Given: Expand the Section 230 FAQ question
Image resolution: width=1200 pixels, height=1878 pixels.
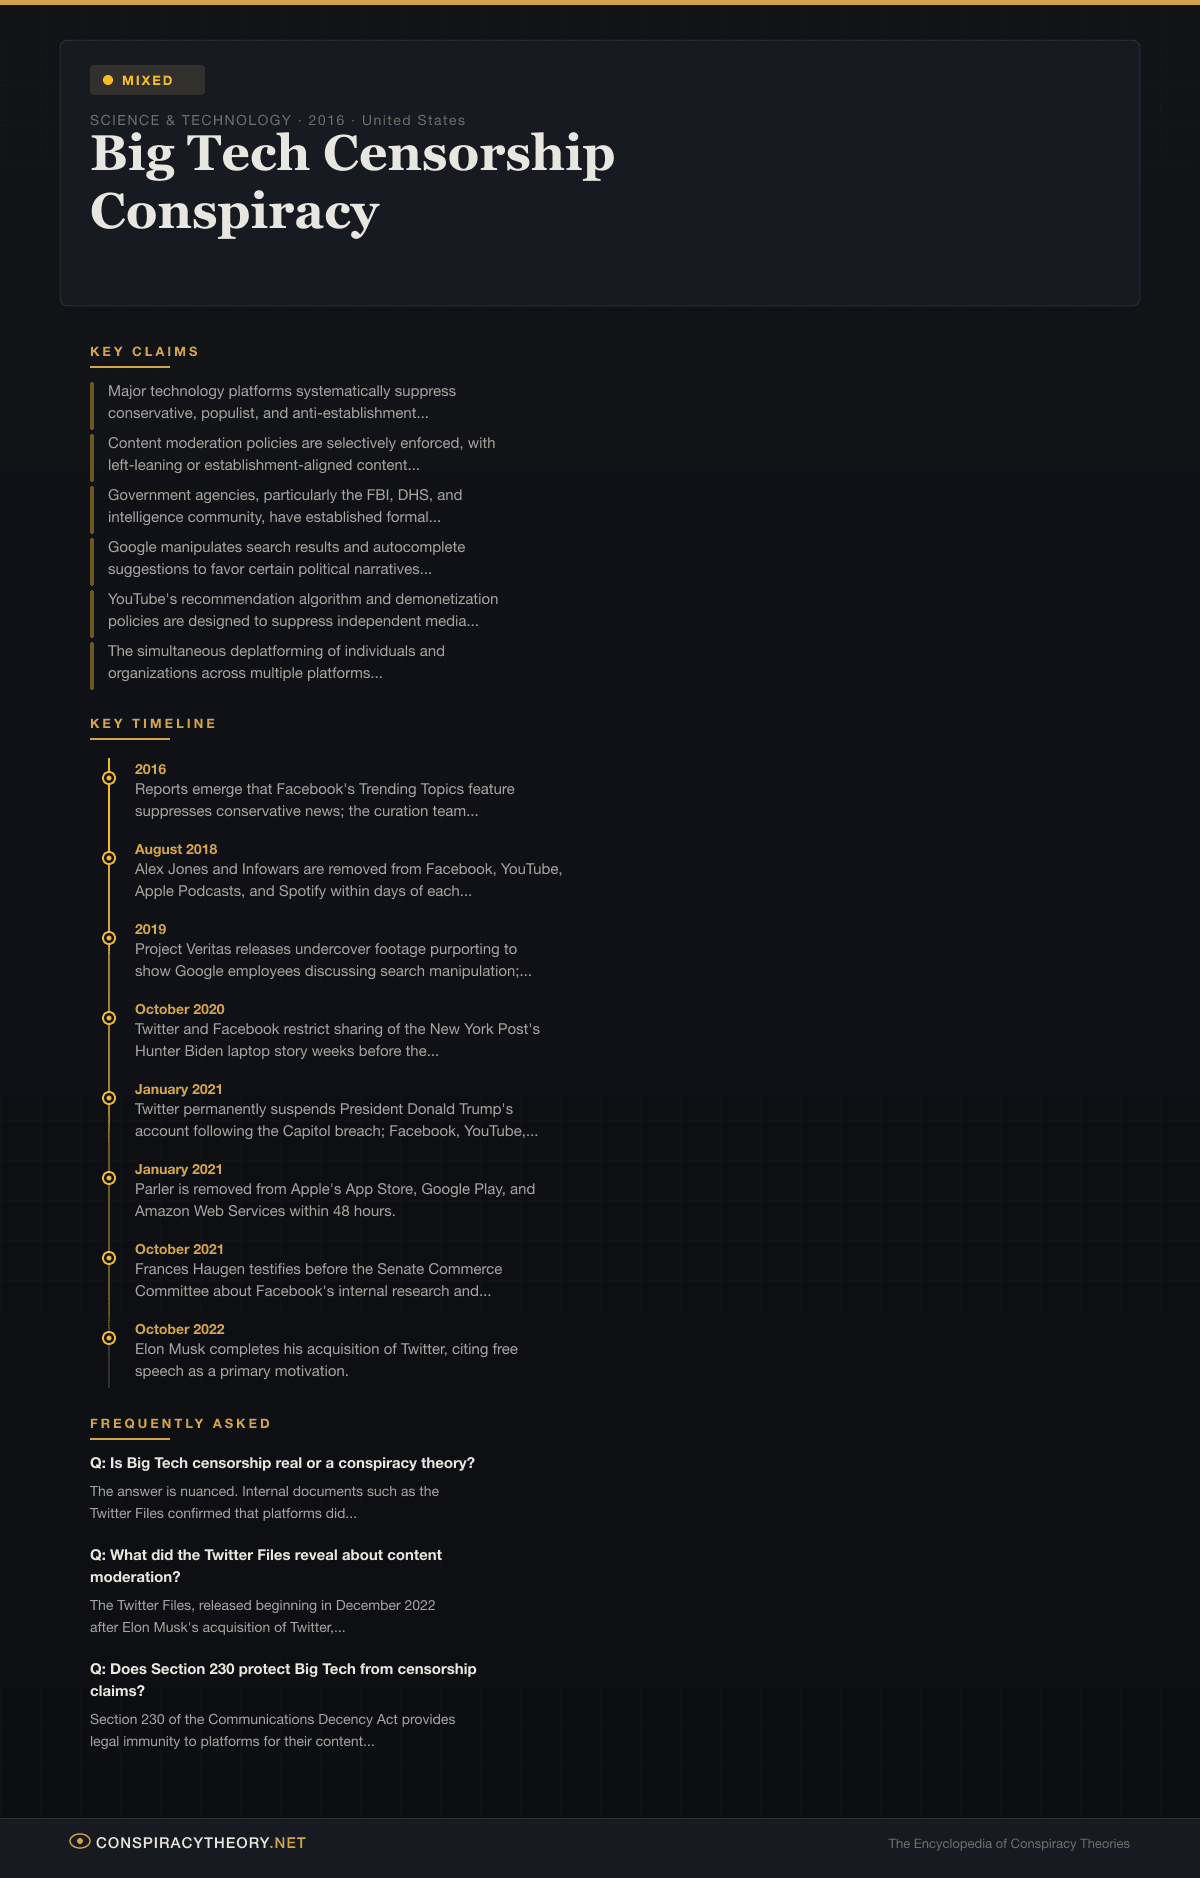Looking at the screenshot, I should (x=283, y=1680).
